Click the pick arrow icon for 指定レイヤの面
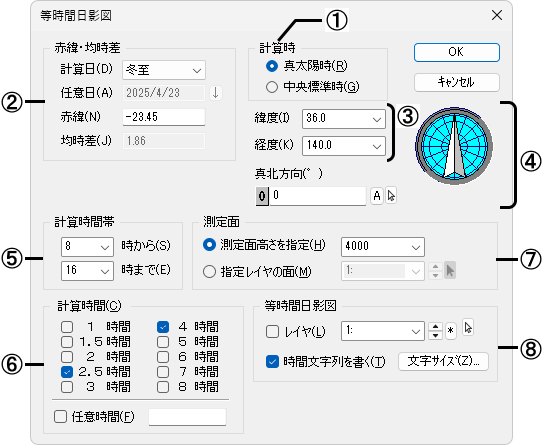This screenshot has width=543, height=445. pos(450,270)
